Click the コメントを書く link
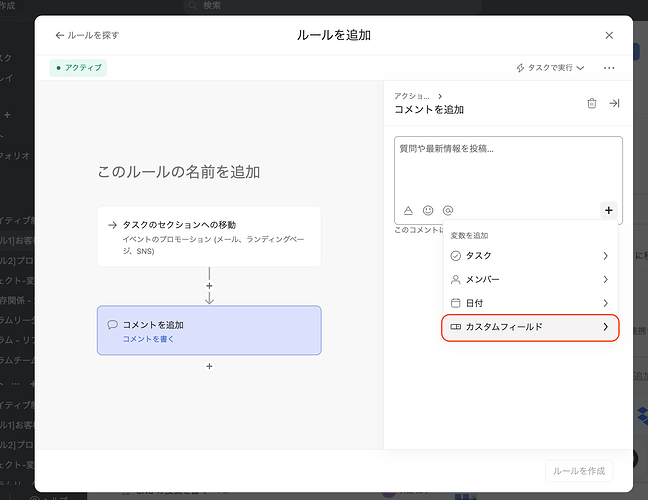This screenshot has height=500, width=648. pyautogui.click(x=148, y=339)
